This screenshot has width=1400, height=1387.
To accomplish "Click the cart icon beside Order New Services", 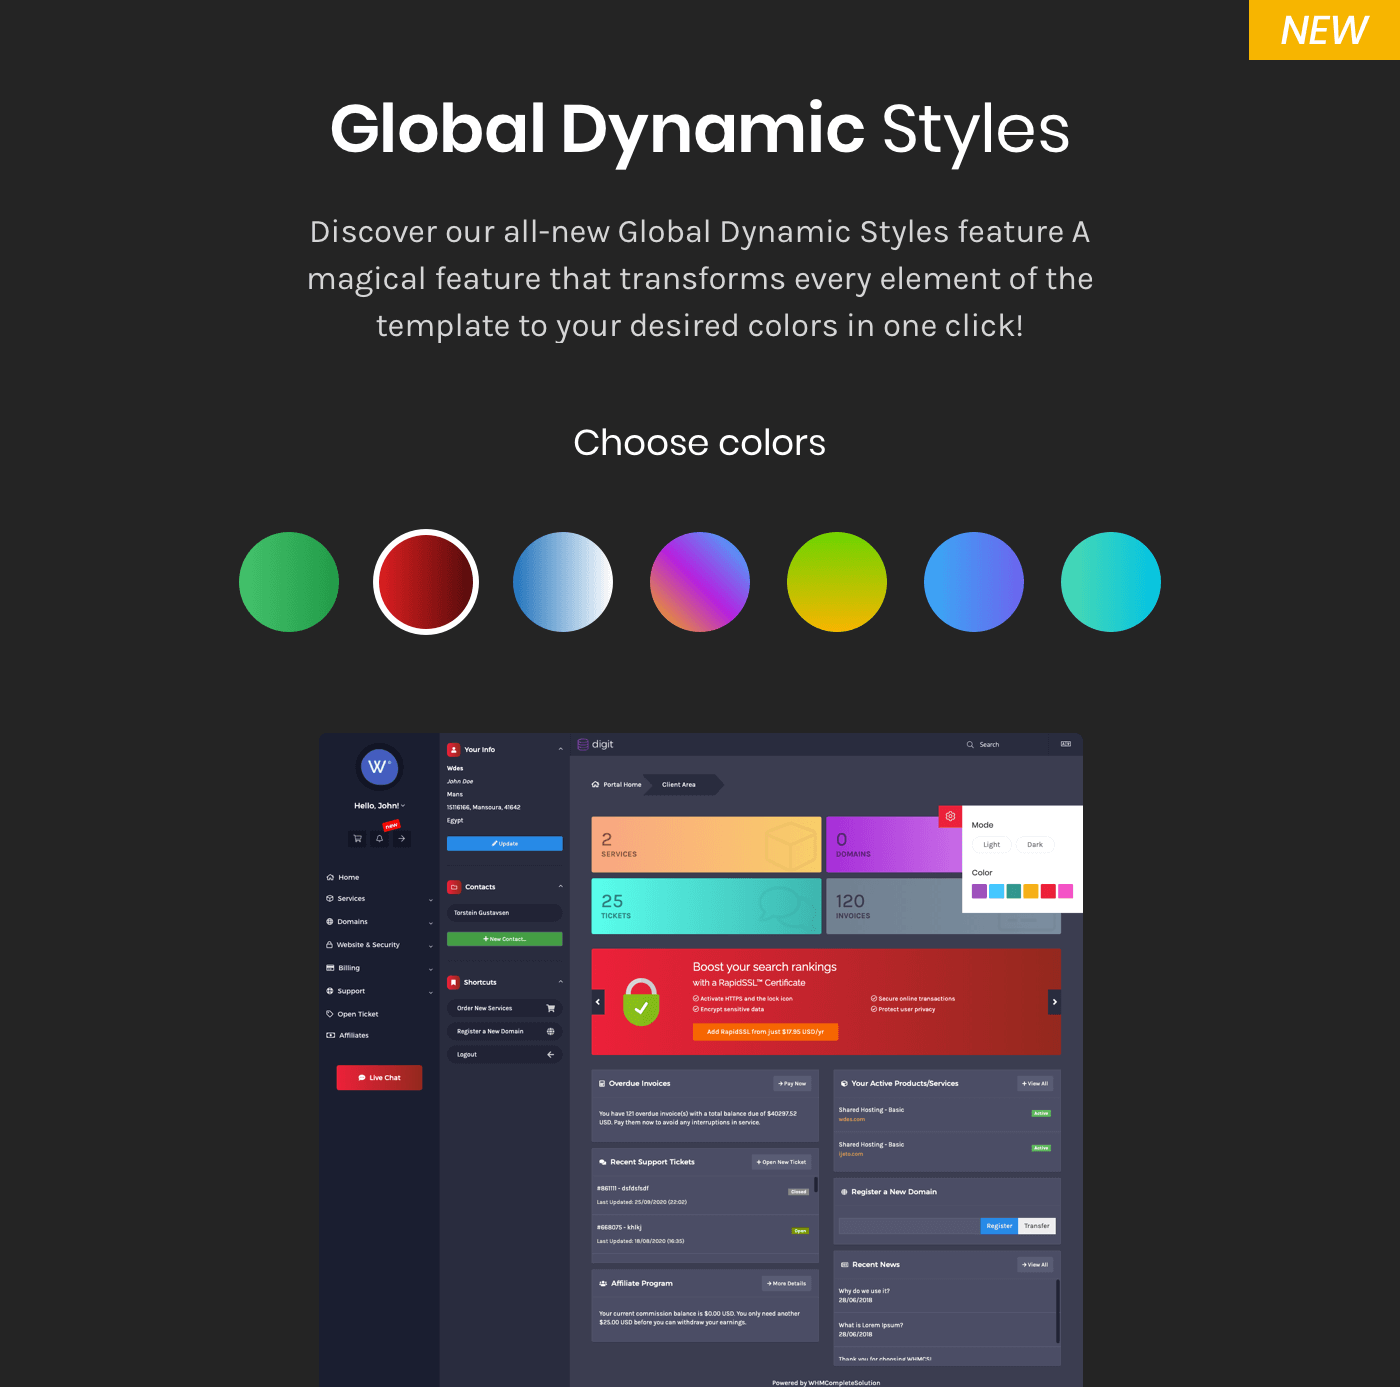I will click(550, 1008).
